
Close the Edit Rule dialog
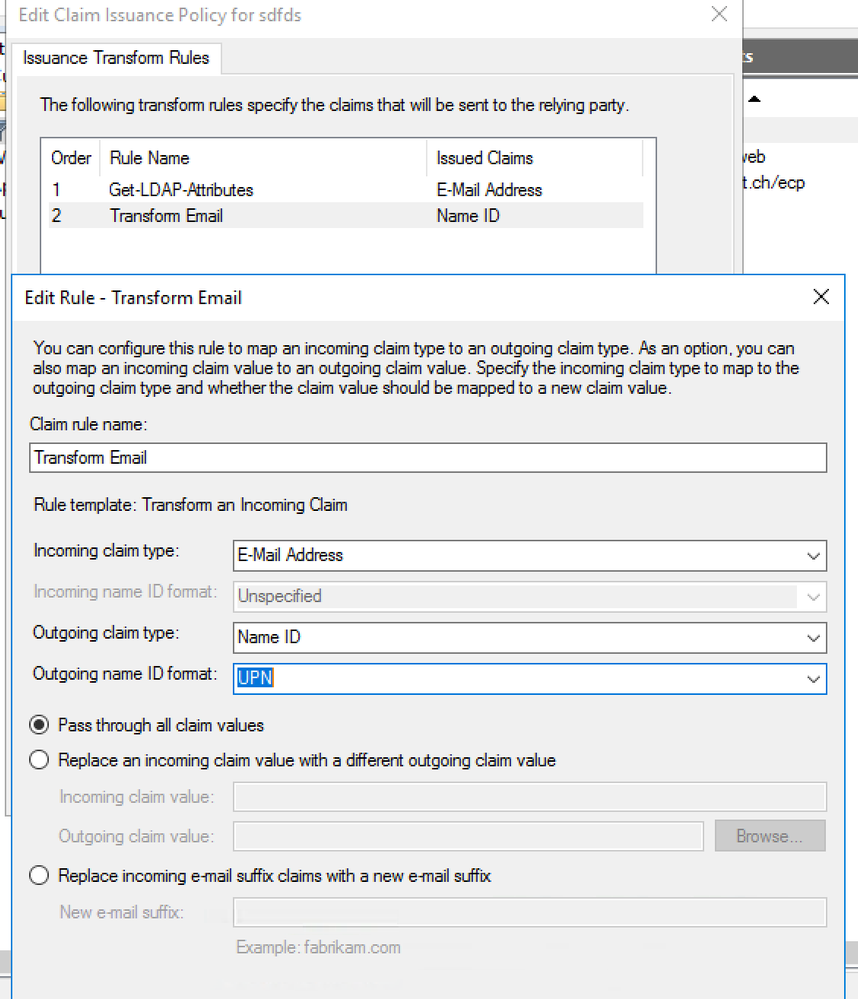click(x=821, y=297)
